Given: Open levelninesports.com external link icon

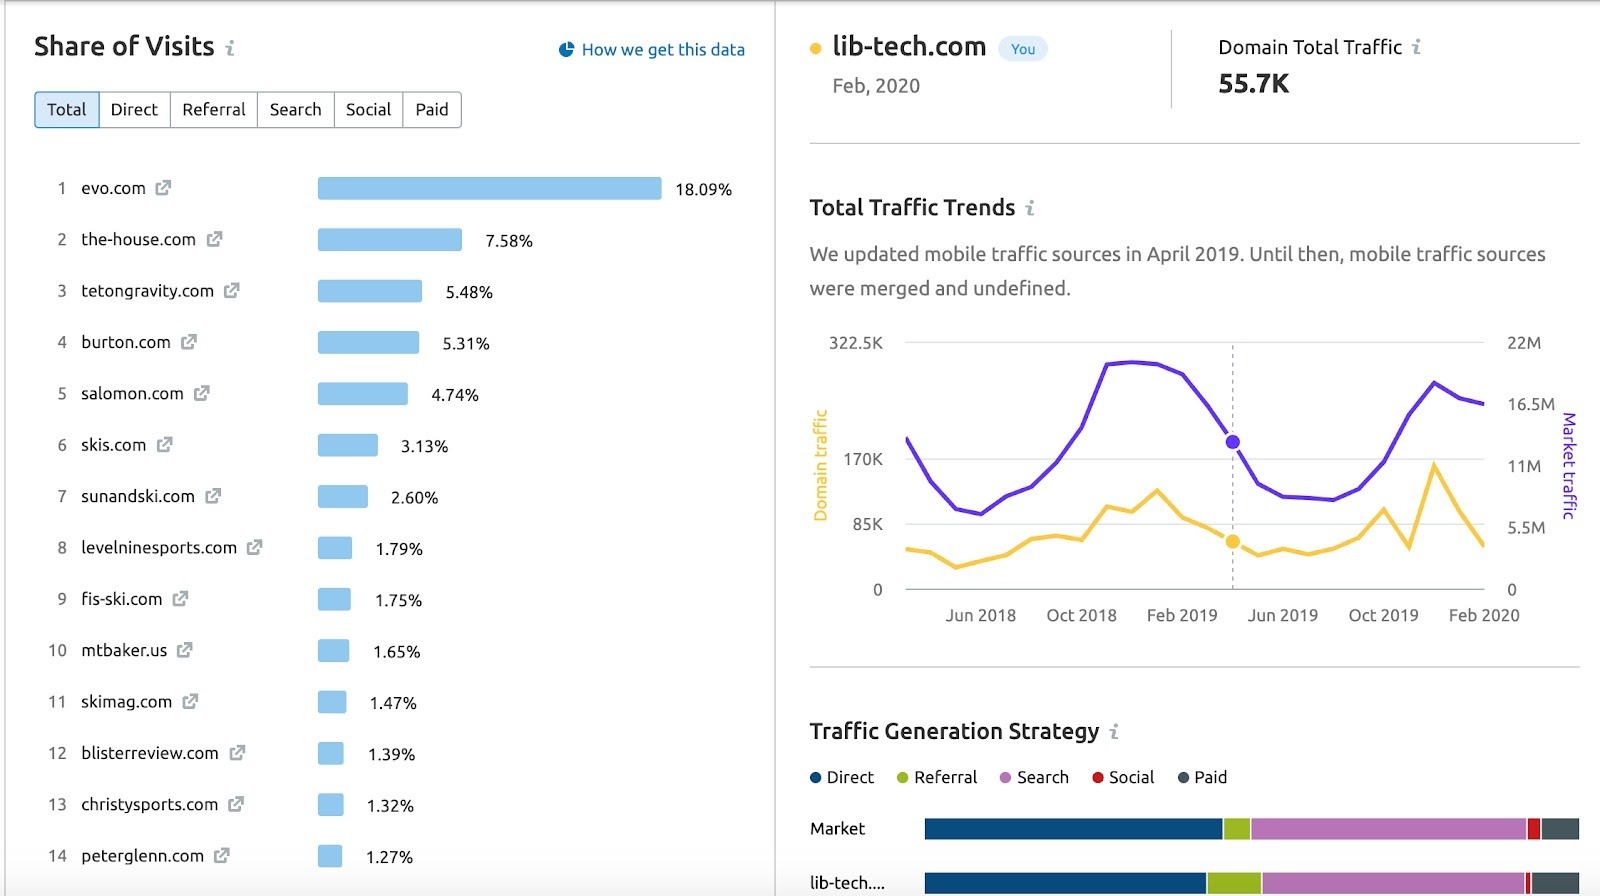Looking at the screenshot, I should [x=255, y=547].
